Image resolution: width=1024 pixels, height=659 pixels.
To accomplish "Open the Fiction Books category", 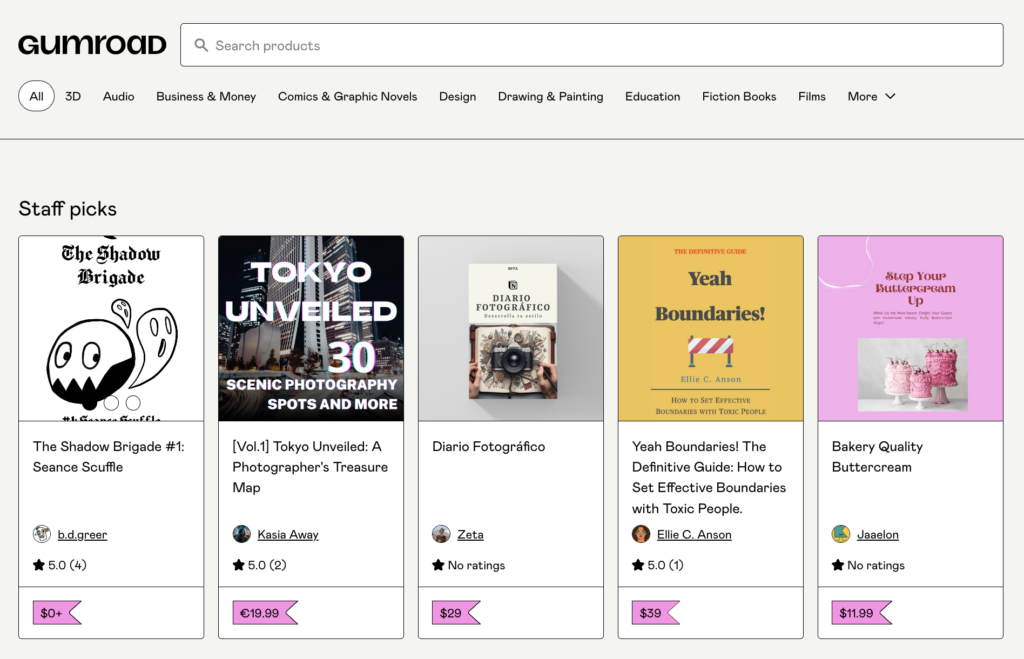I will pos(739,96).
